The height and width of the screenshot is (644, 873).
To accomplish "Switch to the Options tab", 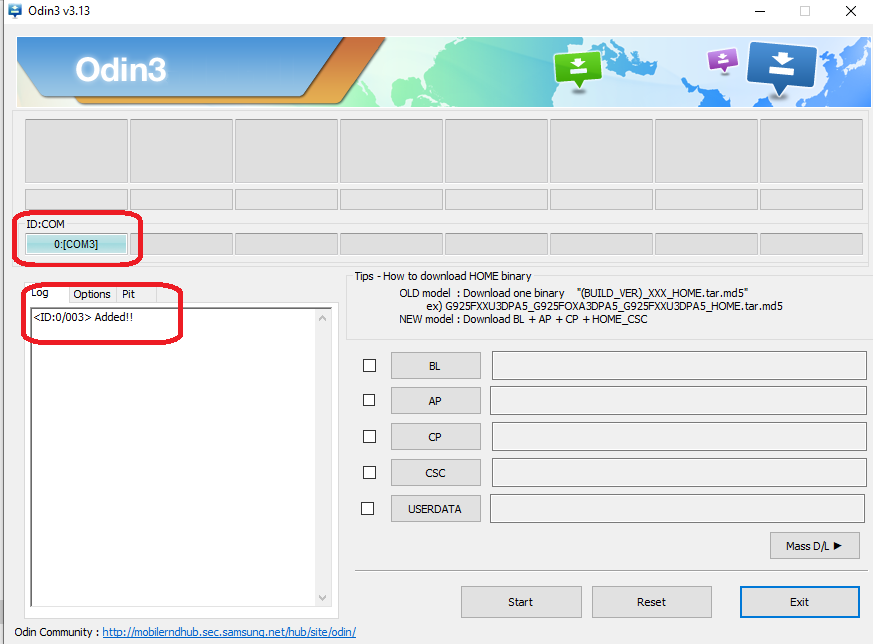I will 92,294.
